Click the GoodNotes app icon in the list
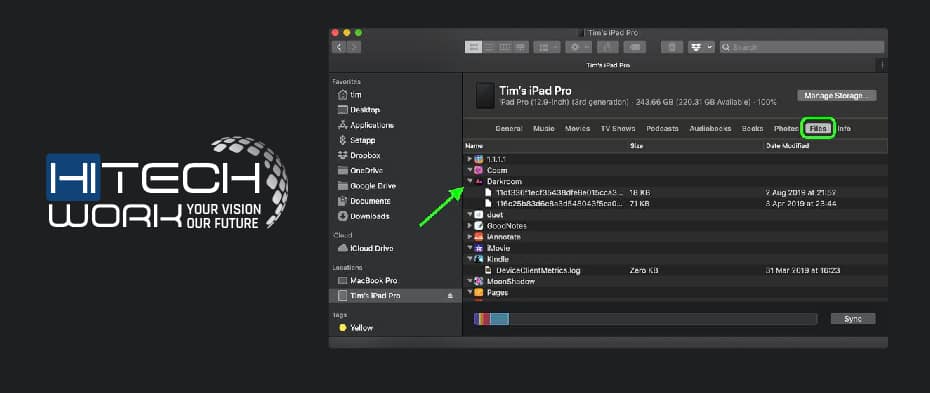This screenshot has height=393, width=930. [x=479, y=226]
